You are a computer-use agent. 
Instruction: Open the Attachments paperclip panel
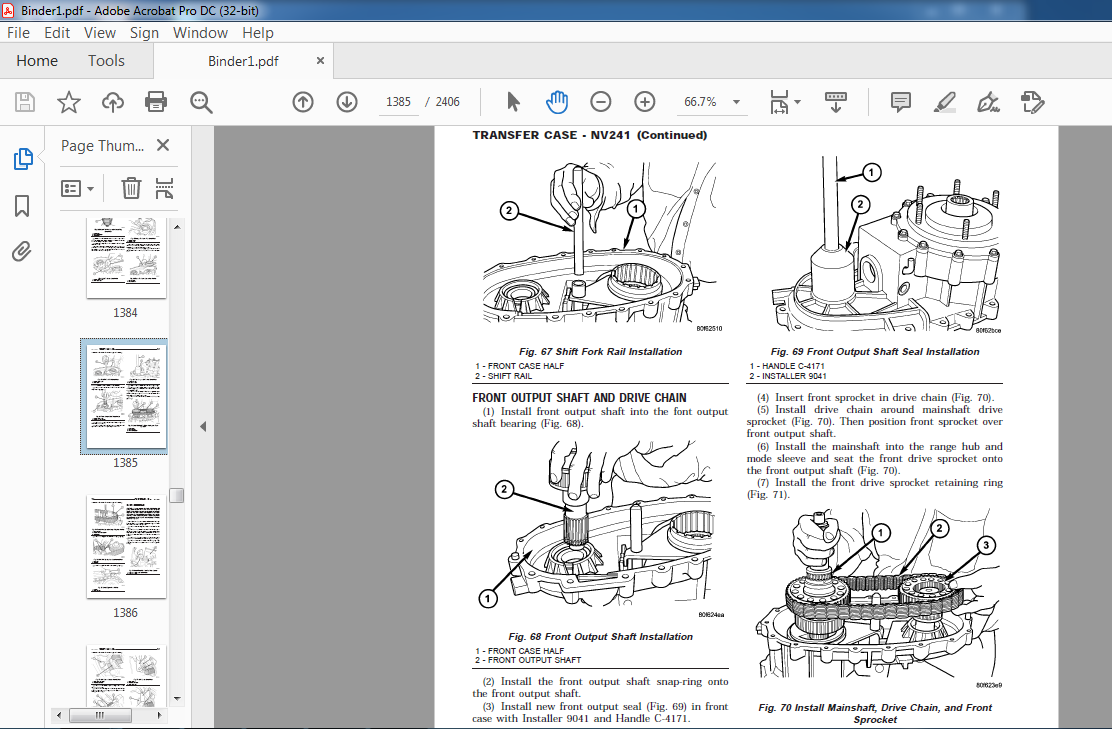22,252
